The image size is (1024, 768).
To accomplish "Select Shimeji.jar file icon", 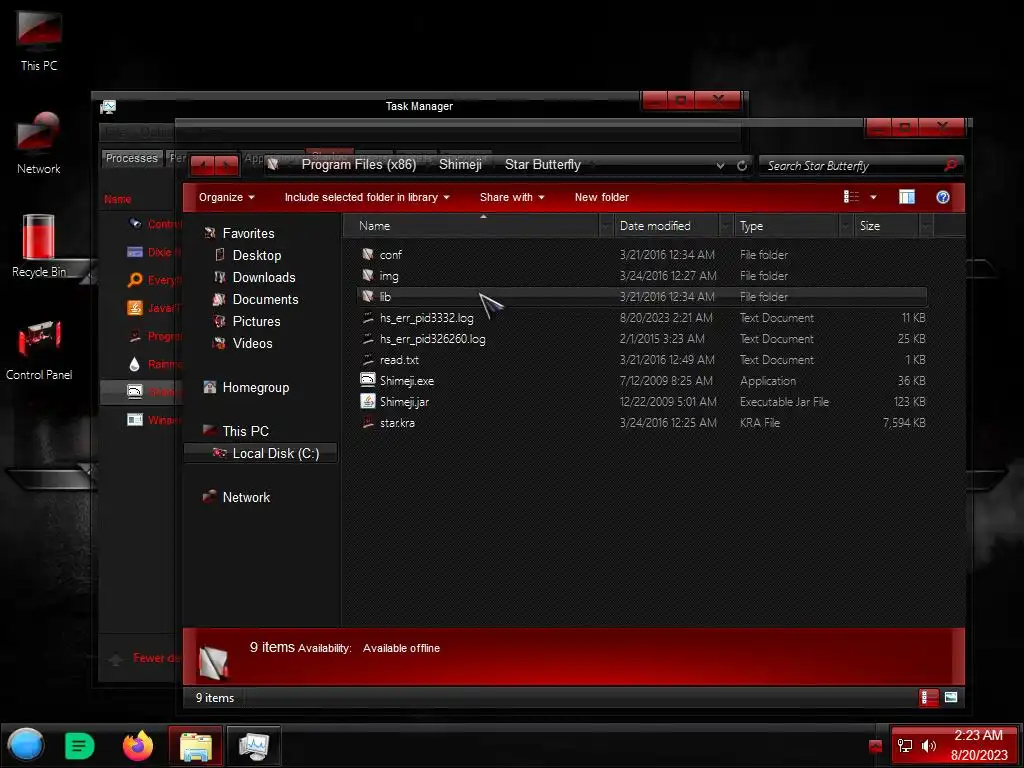I will [x=368, y=401].
